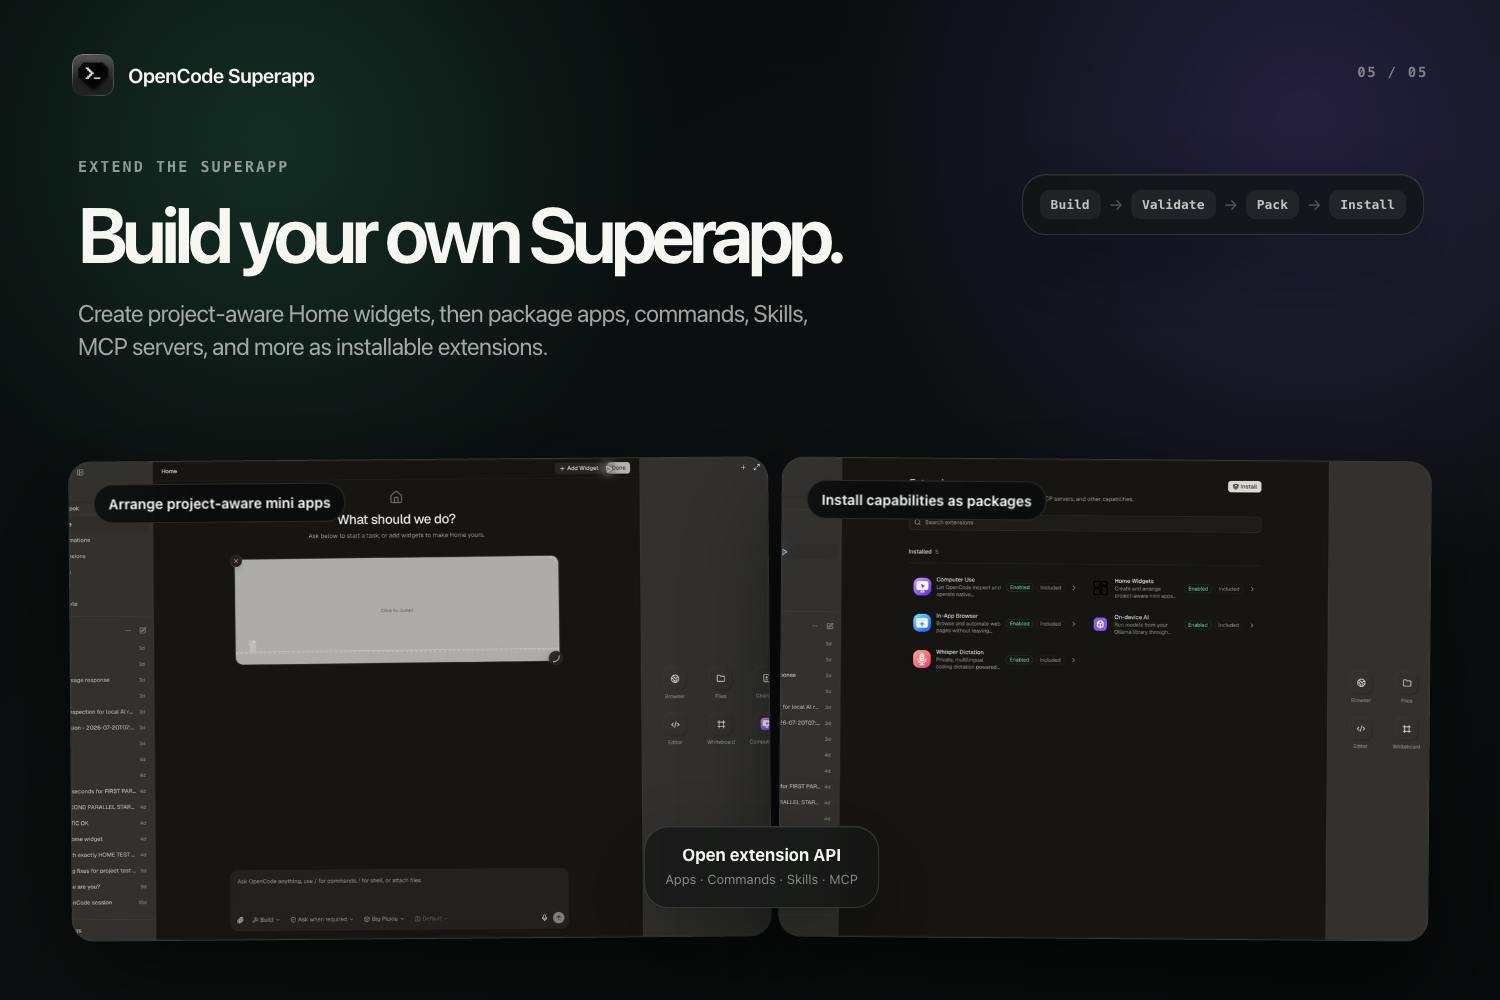Screen dimensions: 1500x1000
Task: Open the Default dropdown in the prompt bar
Action: 431,918
